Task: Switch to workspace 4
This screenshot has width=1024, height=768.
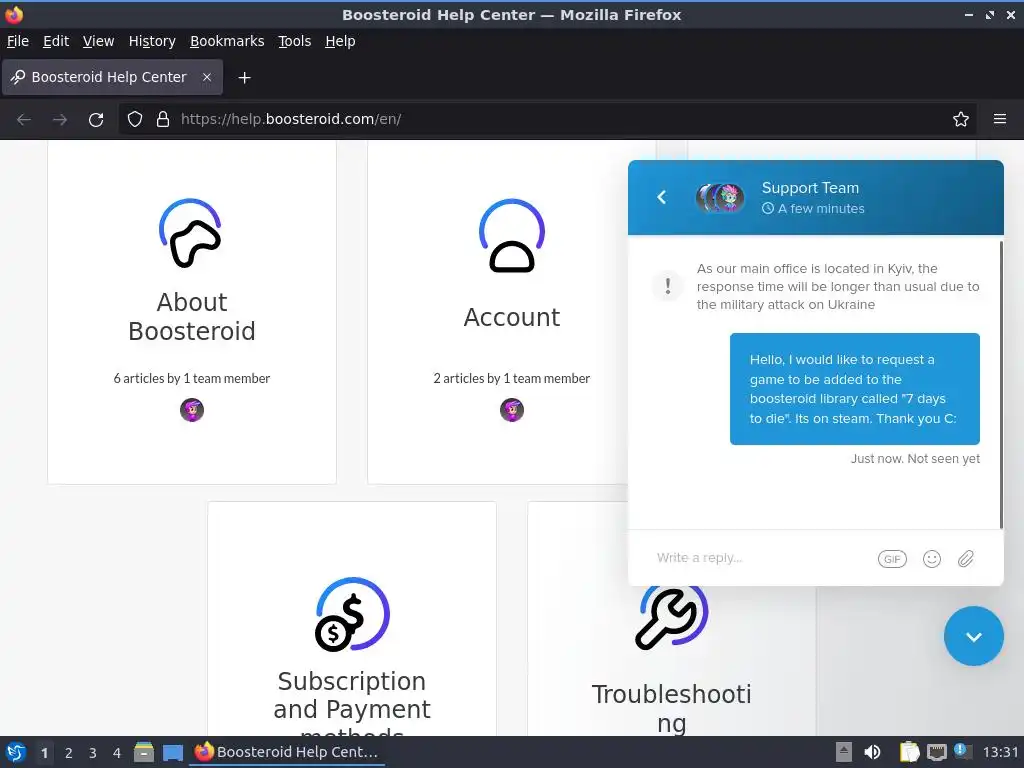Action: pyautogui.click(x=117, y=753)
